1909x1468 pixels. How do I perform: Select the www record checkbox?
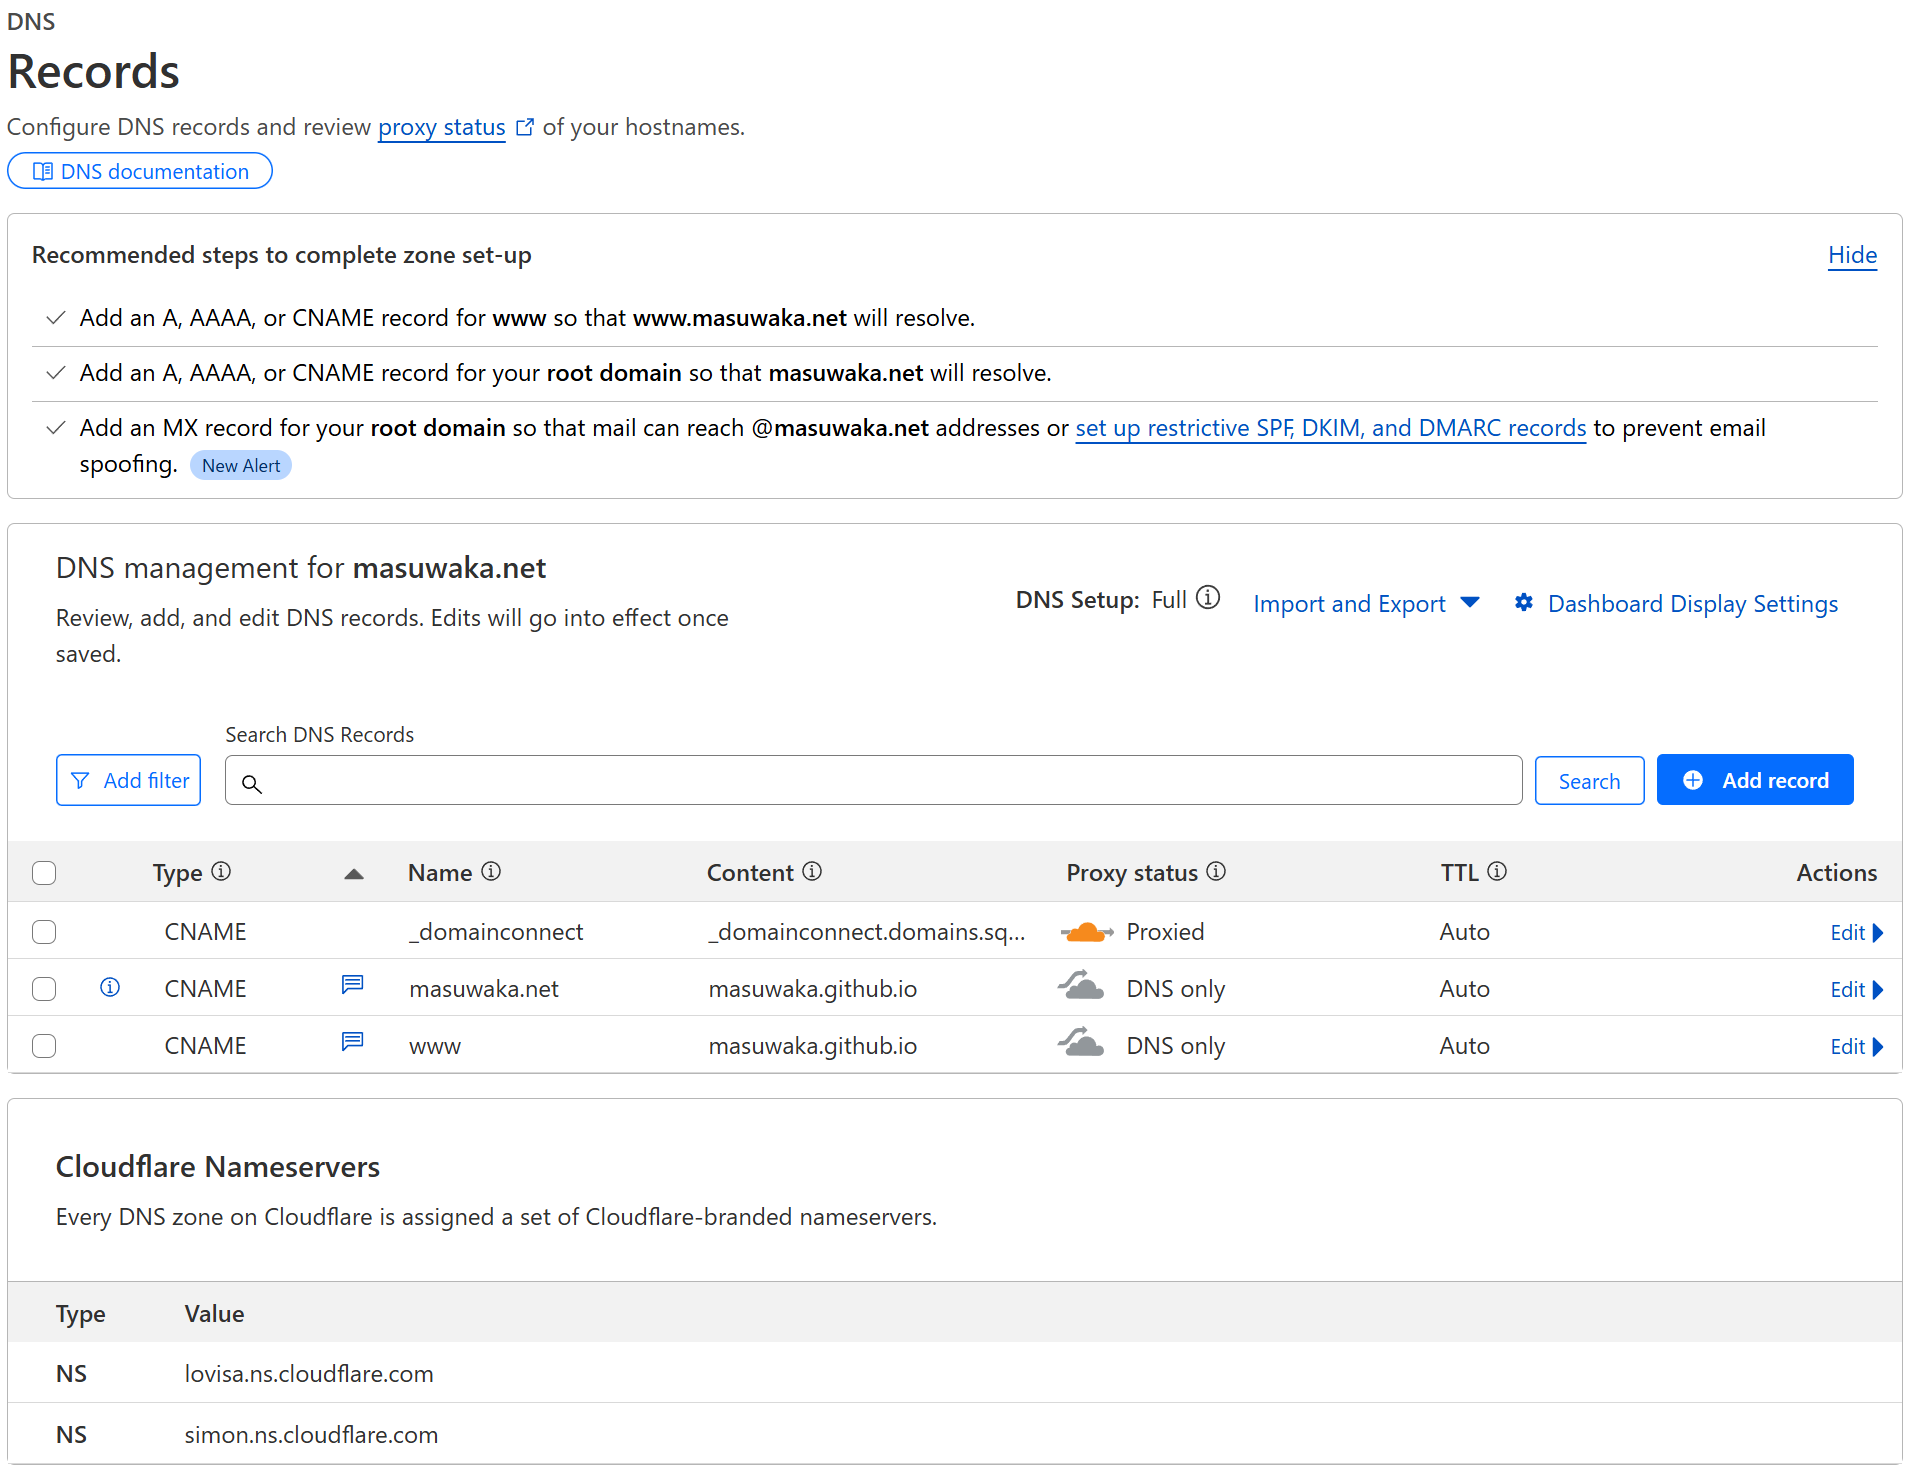tap(44, 1046)
